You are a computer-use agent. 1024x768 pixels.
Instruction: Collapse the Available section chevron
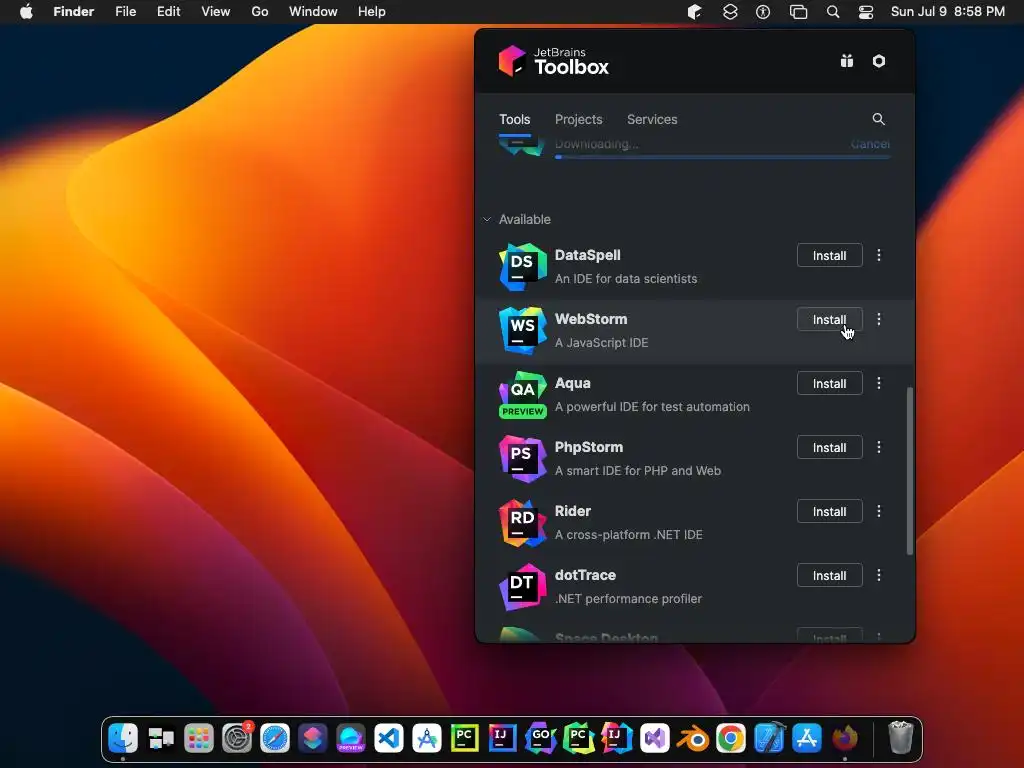(487, 219)
